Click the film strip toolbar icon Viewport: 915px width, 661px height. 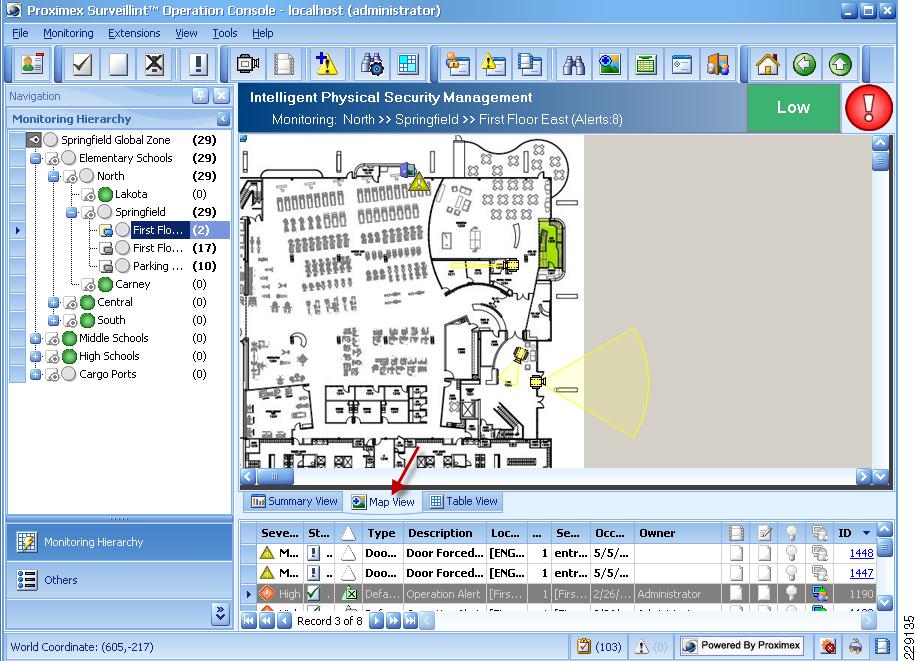(284, 64)
